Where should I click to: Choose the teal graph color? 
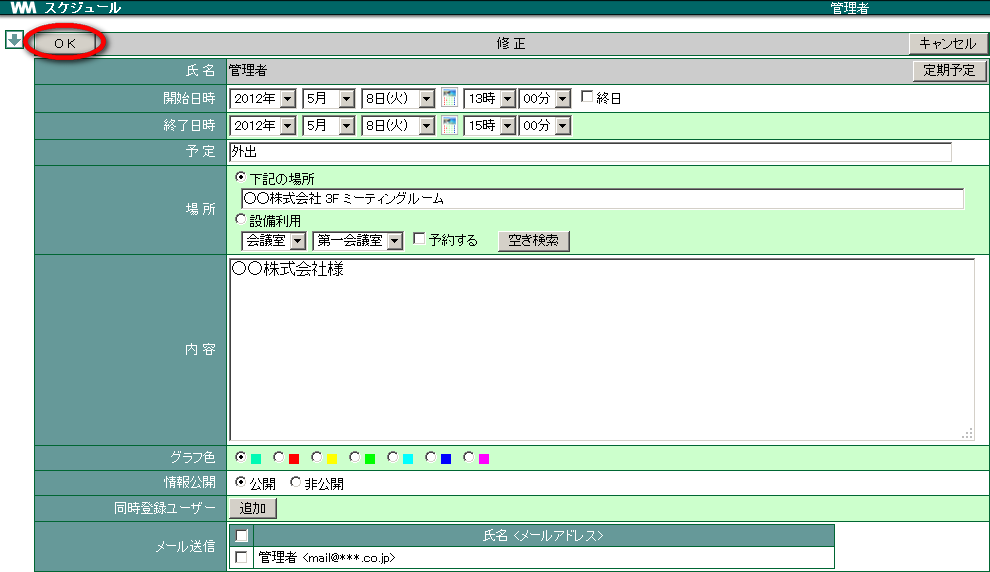pyautogui.click(x=241, y=456)
